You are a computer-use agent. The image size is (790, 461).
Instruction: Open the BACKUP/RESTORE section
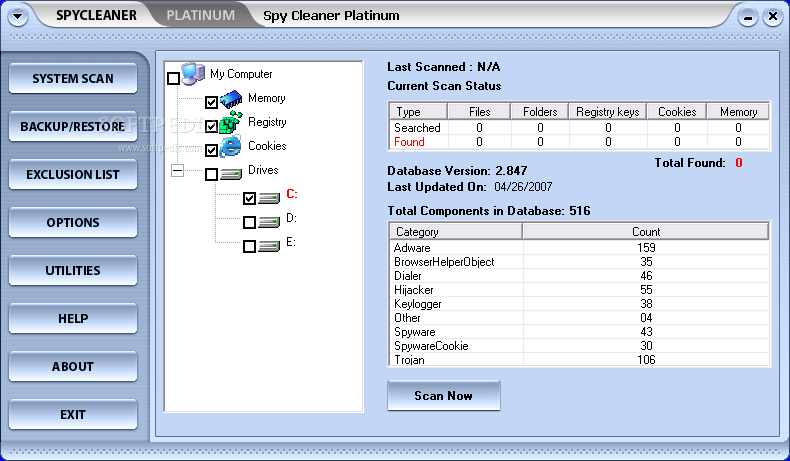pyautogui.click(x=73, y=126)
